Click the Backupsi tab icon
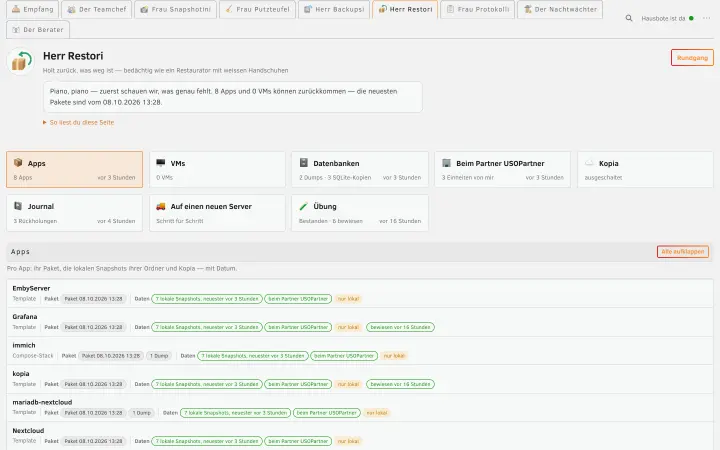 point(308,9)
